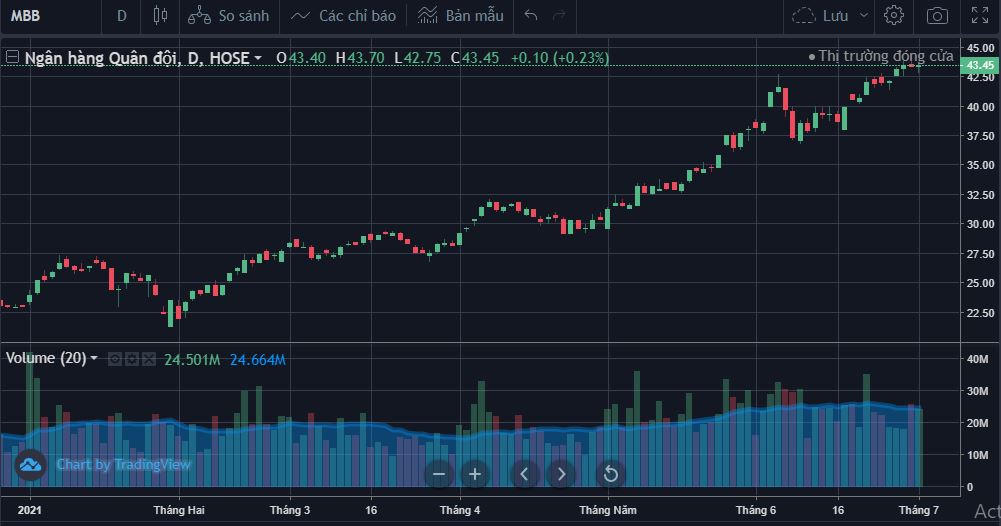This screenshot has width=1001, height=526.
Task: Select the D daily interval button
Action: click(x=122, y=16)
